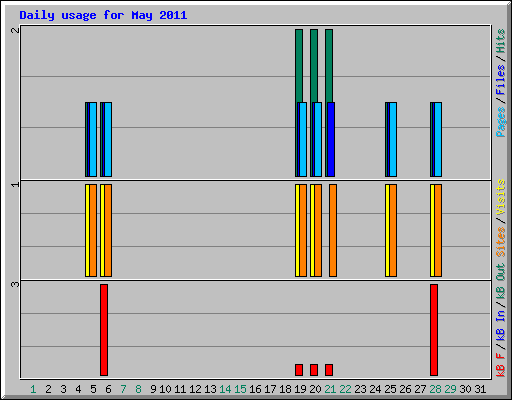The height and width of the screenshot is (400, 512).
Task: Select the short red kB bar for day 19
Action: tap(299, 370)
